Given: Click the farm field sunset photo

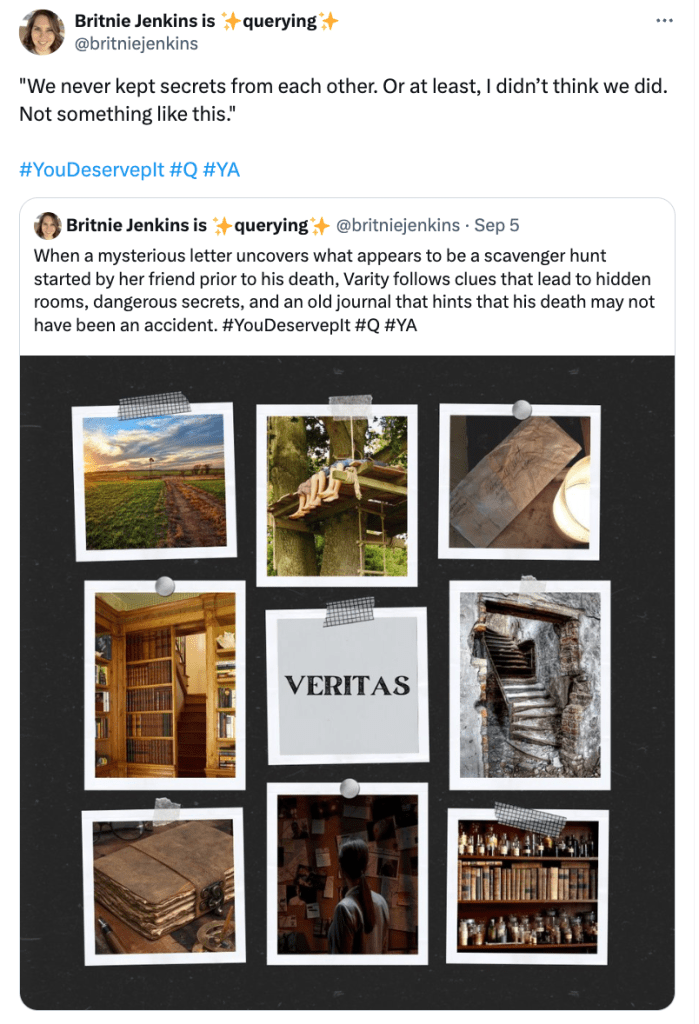Looking at the screenshot, I should click(x=155, y=482).
